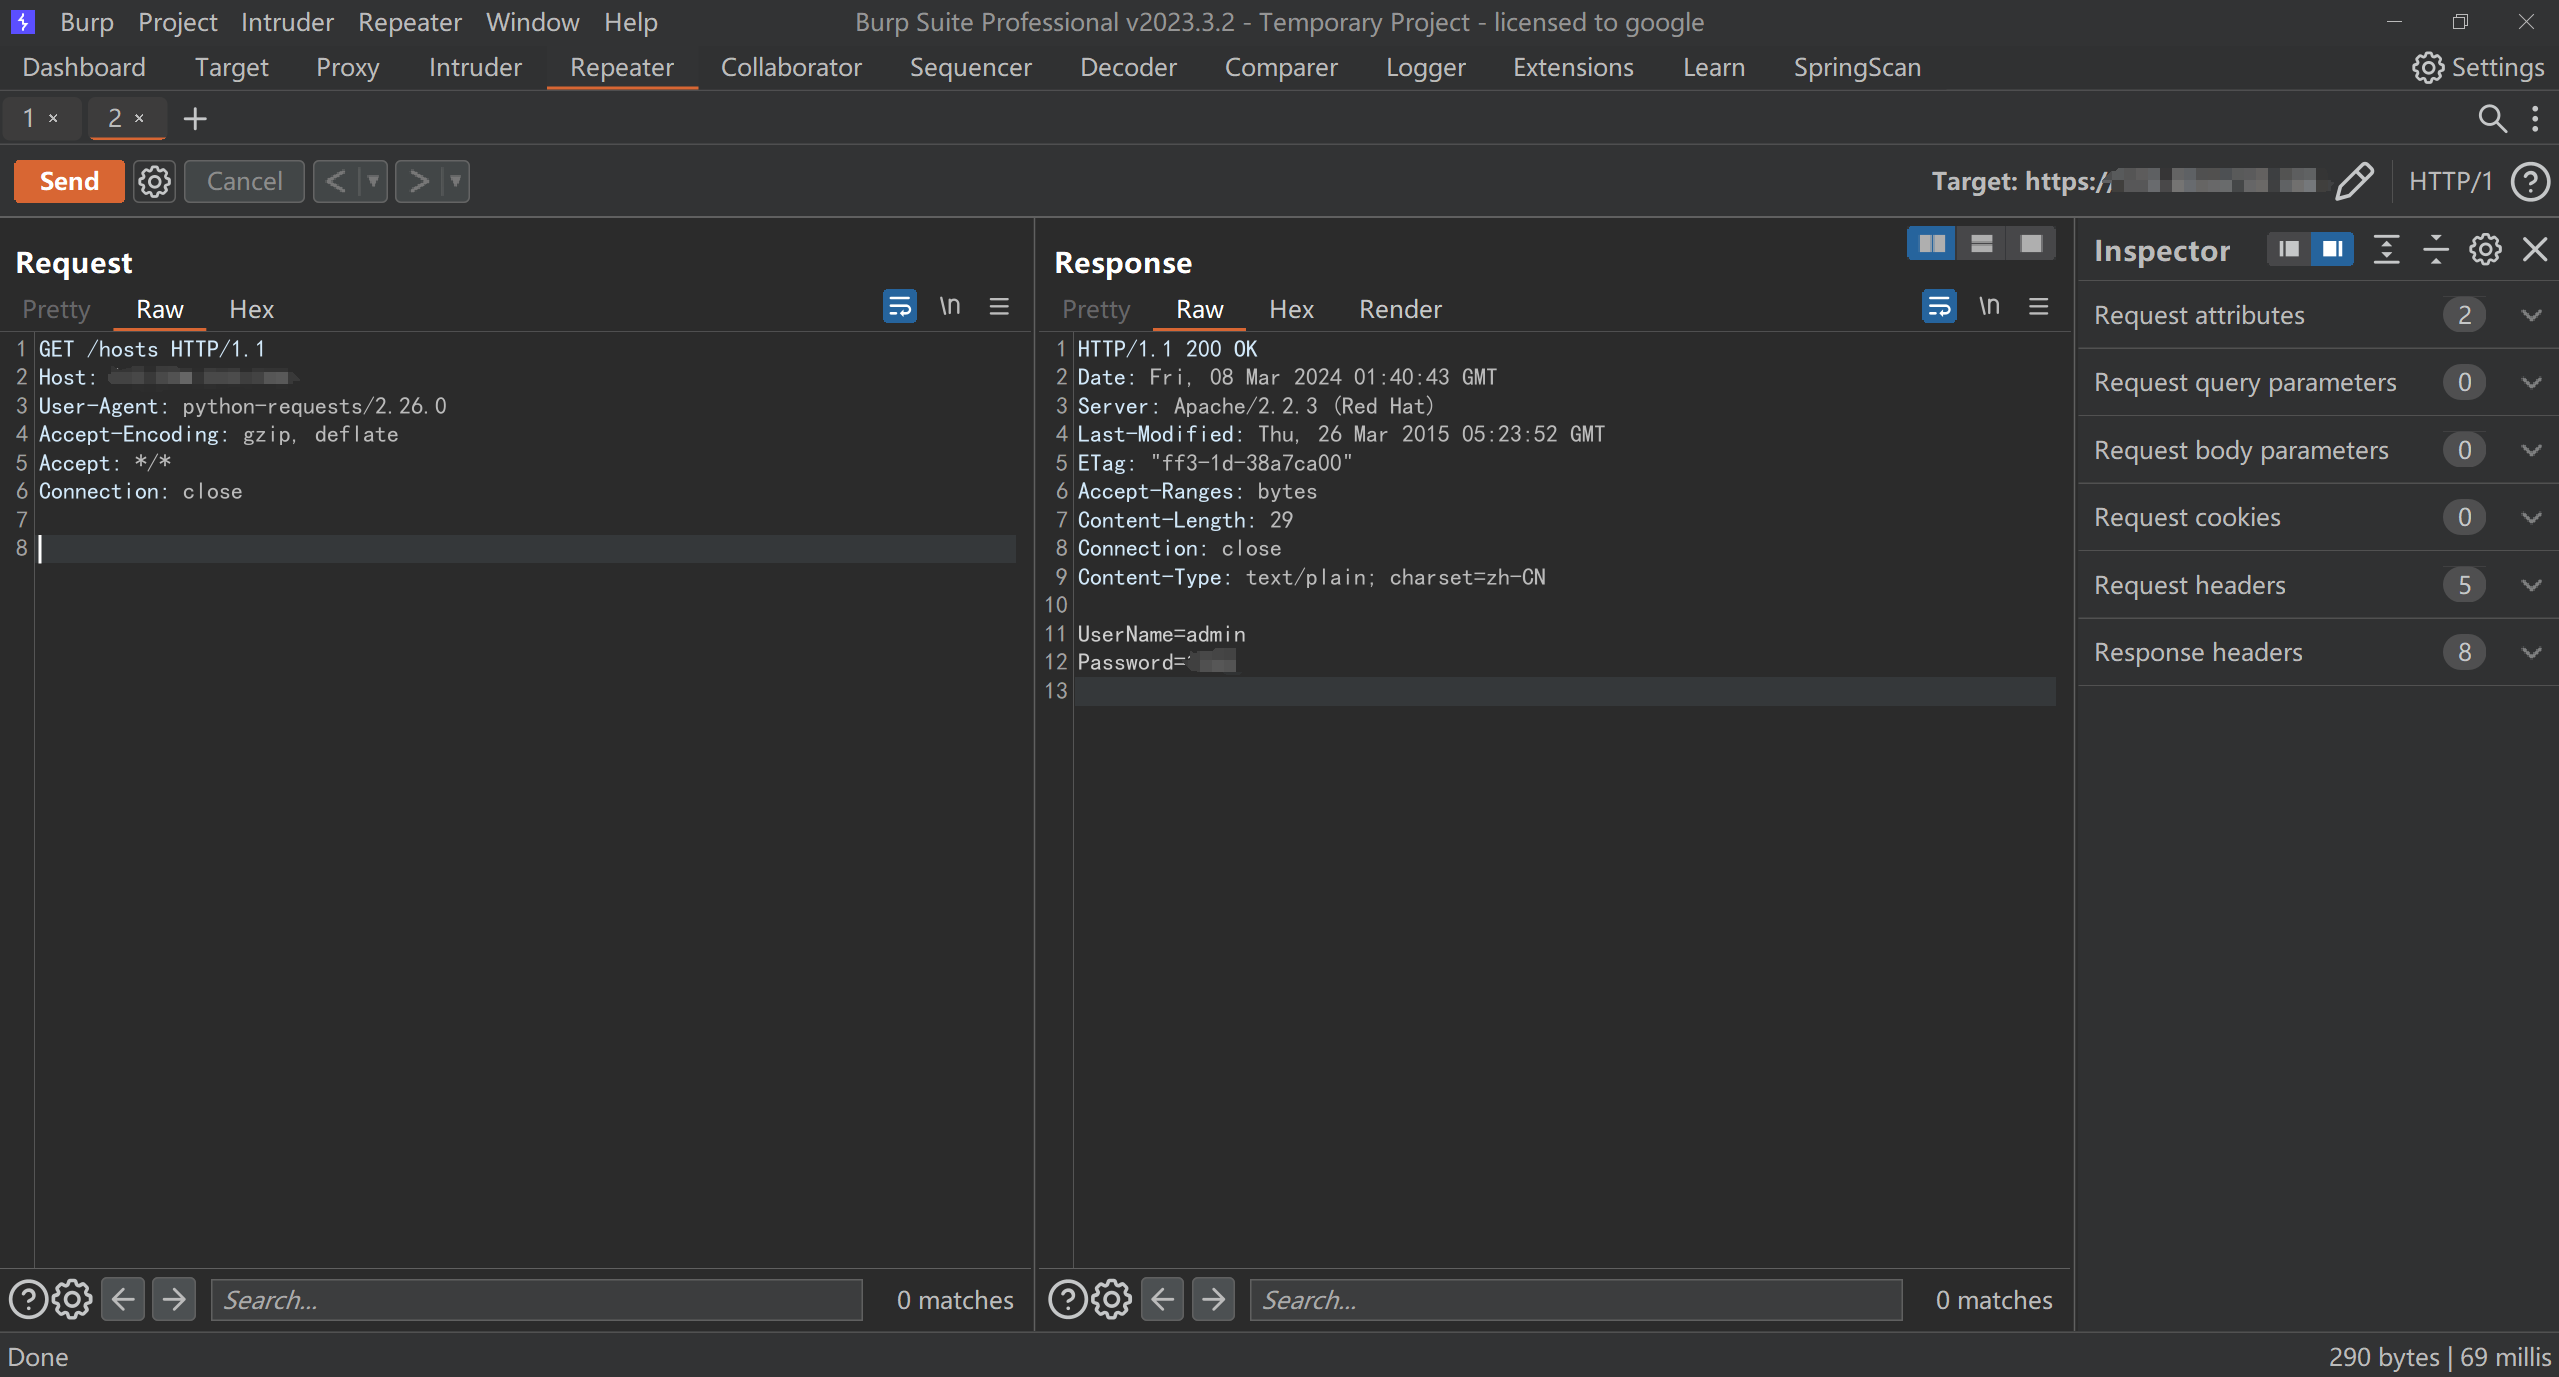The width and height of the screenshot is (2559, 1377).
Task: Select side-by-side request/response layout
Action: [1932, 243]
